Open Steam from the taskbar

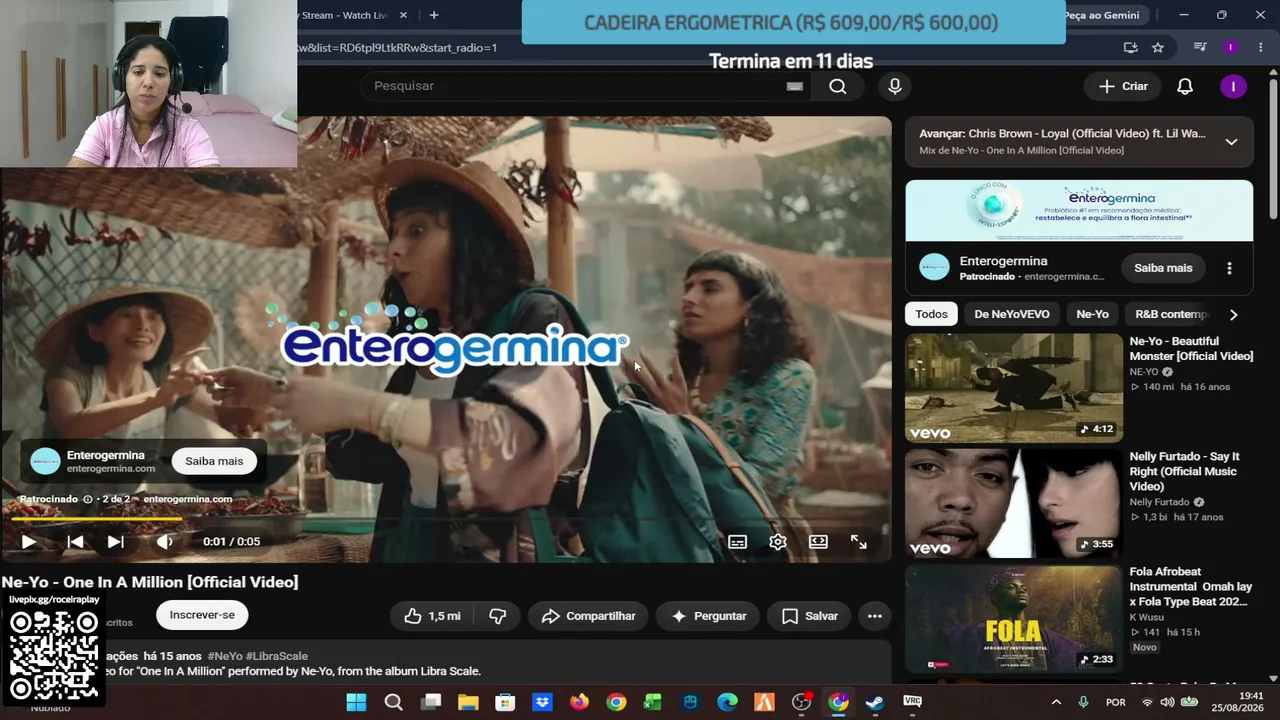point(875,702)
